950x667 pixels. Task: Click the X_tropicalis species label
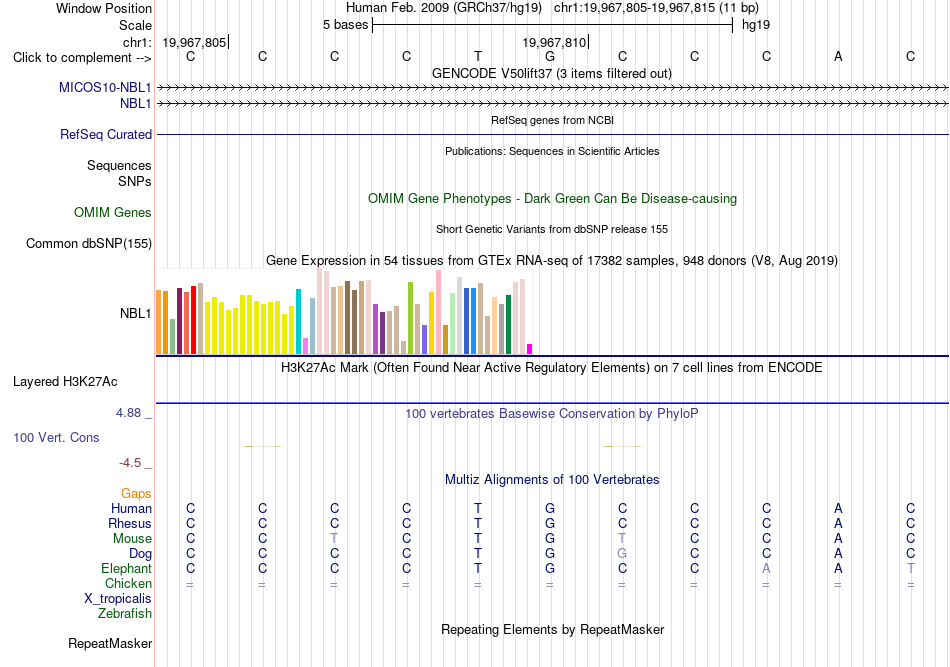click(x=118, y=599)
